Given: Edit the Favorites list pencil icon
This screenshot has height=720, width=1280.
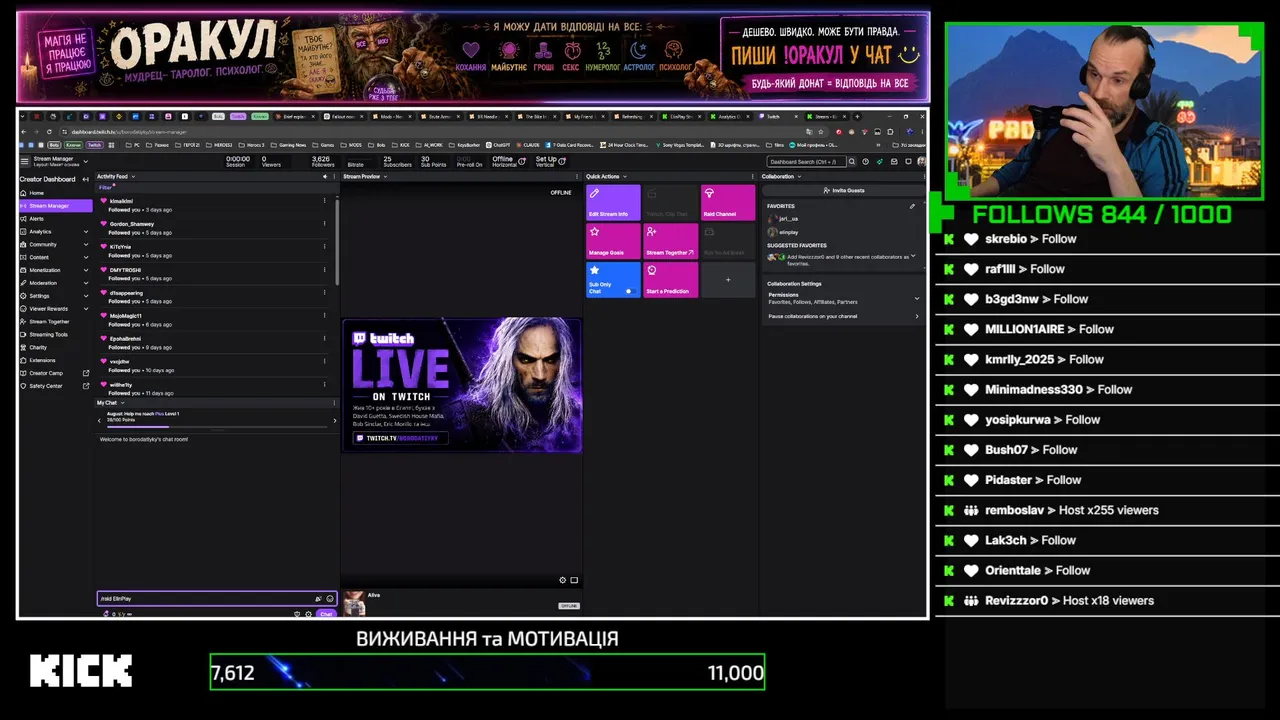Looking at the screenshot, I should click(x=912, y=206).
